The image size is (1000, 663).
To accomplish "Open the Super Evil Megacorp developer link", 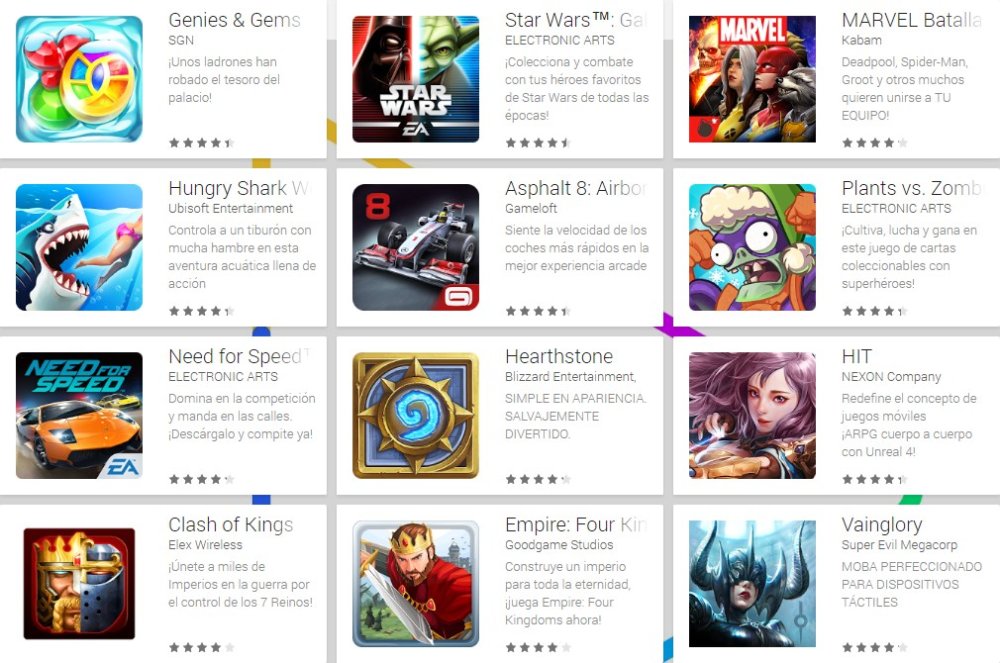I will [x=899, y=545].
